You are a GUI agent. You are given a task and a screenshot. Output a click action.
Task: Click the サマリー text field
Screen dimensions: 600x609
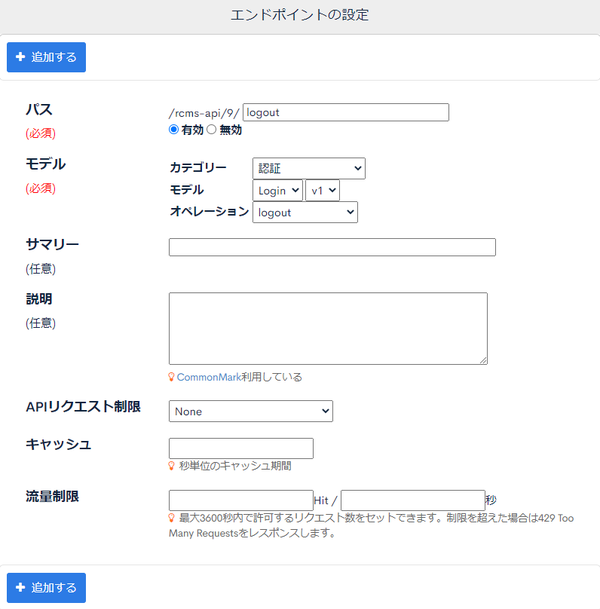pos(332,247)
